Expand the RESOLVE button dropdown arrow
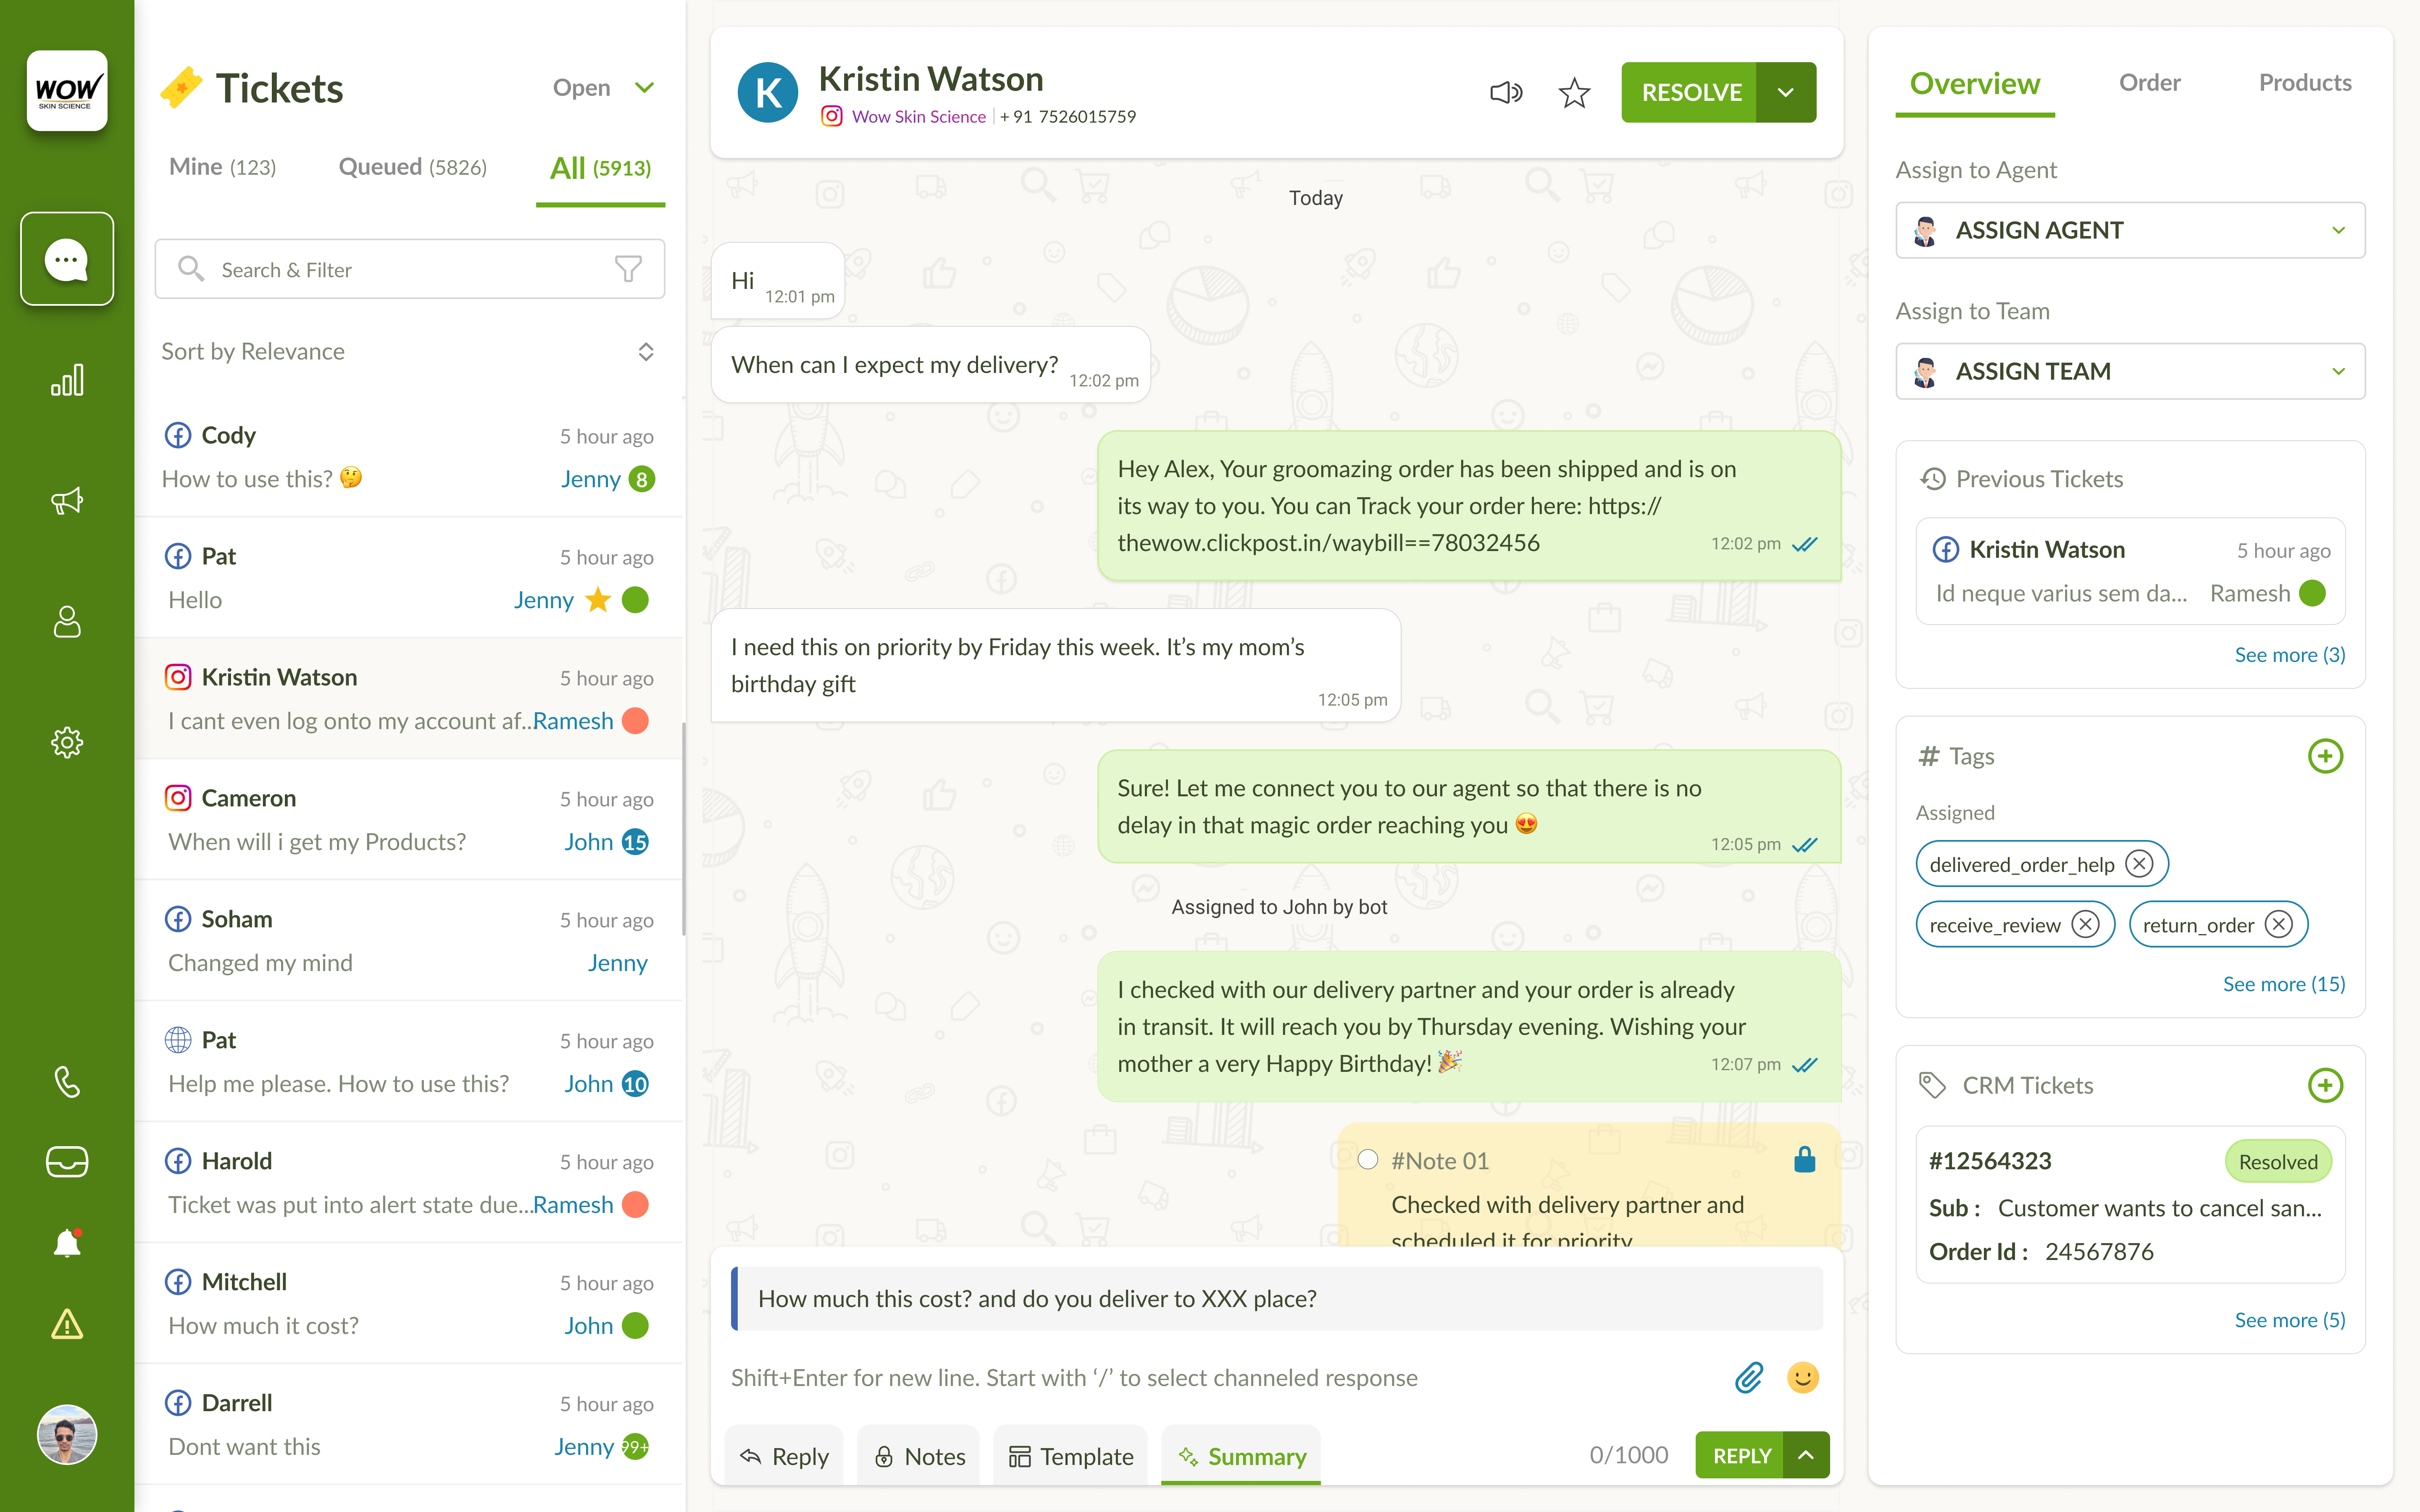 coord(1787,92)
